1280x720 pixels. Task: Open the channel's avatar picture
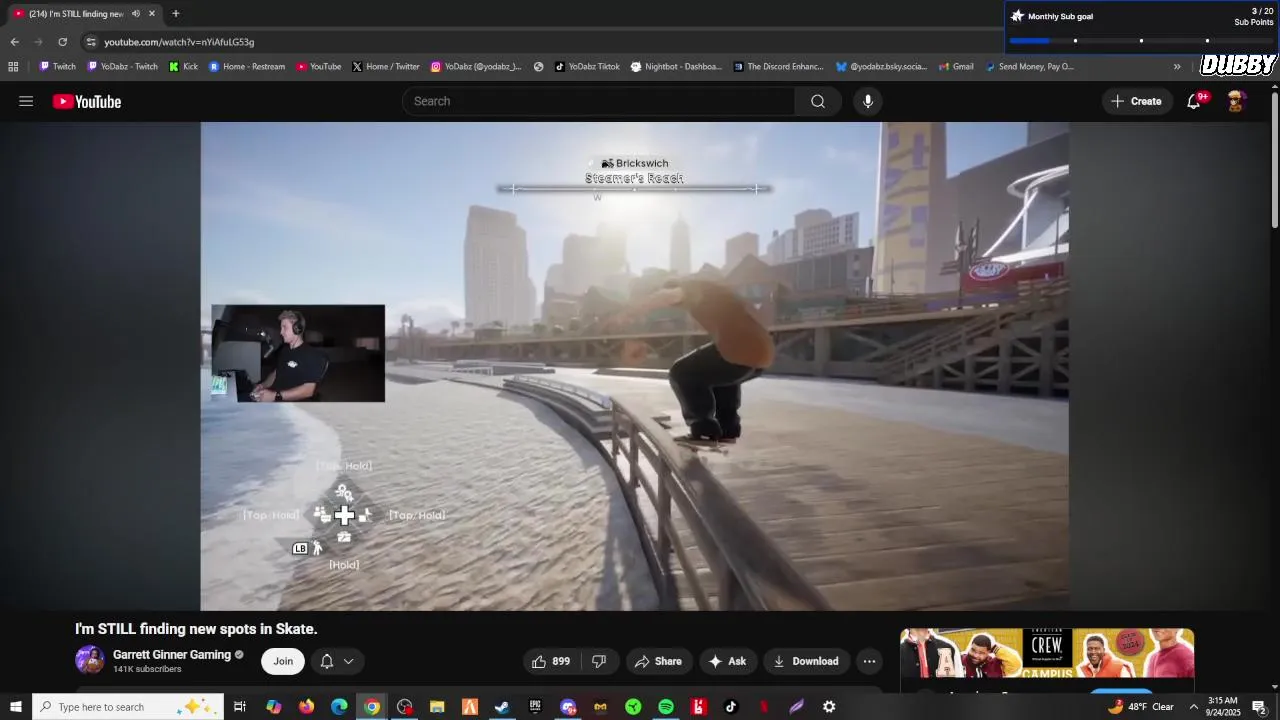pyautogui.click(x=90, y=660)
